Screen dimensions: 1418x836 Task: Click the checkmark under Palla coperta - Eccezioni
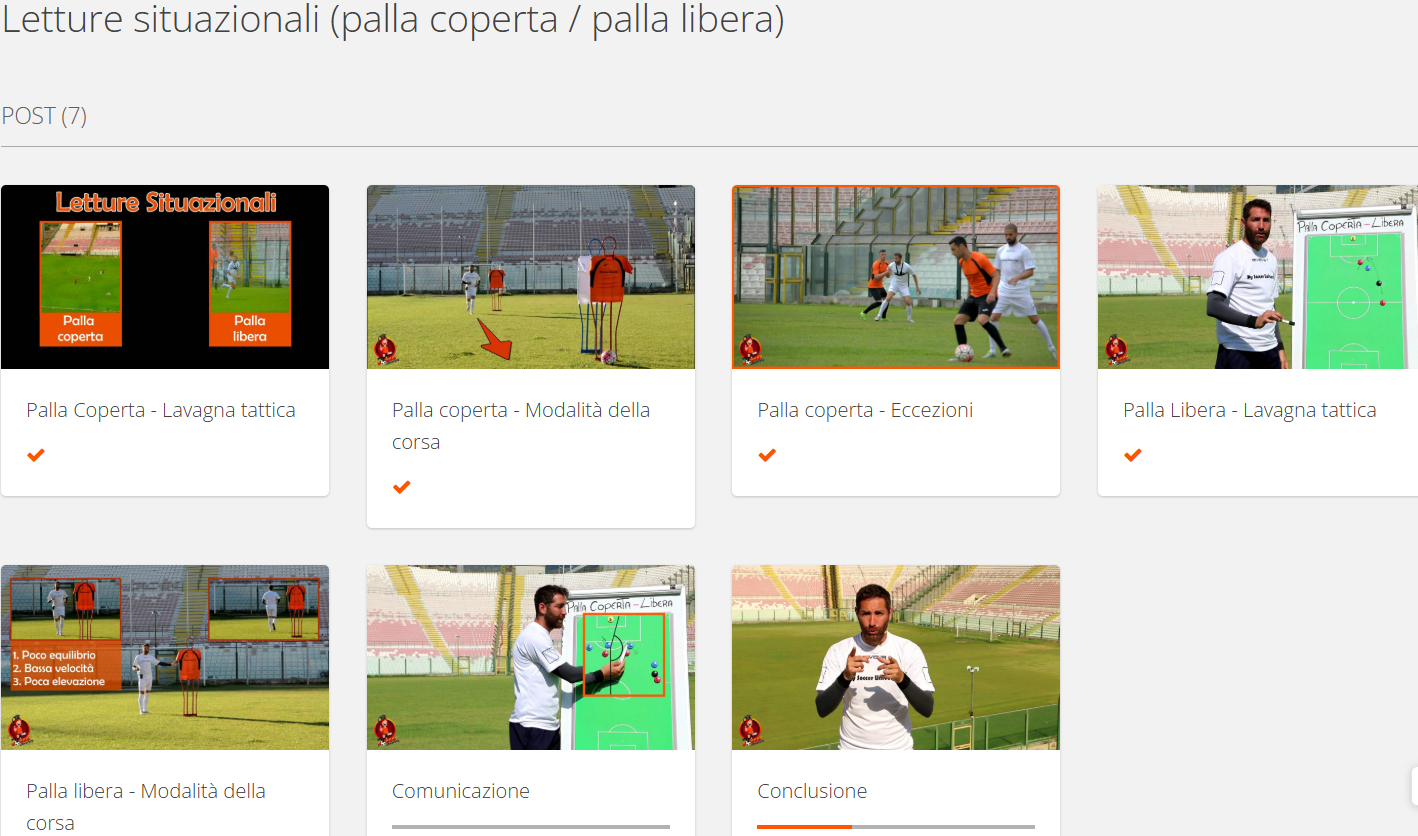767,455
